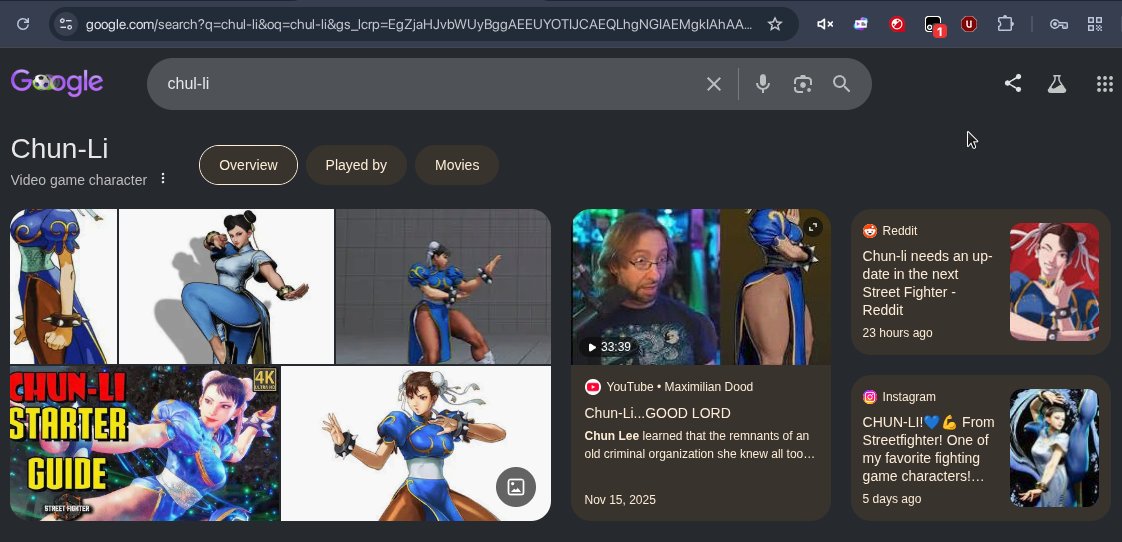Viewport: 1122px width, 542px height.
Task: Click the YouTube source icon
Action: click(x=592, y=387)
